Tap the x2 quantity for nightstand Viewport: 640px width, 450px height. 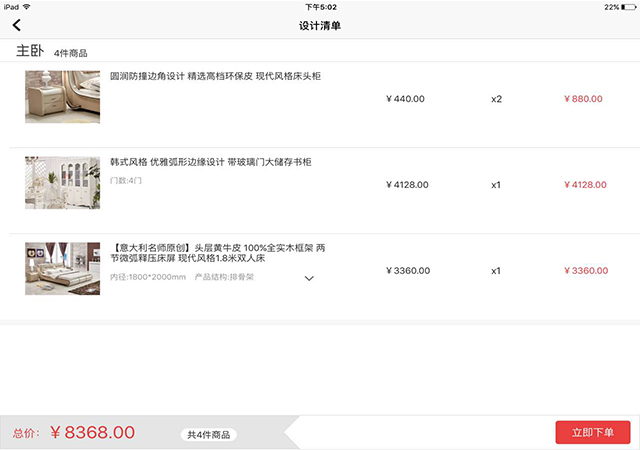coord(496,99)
